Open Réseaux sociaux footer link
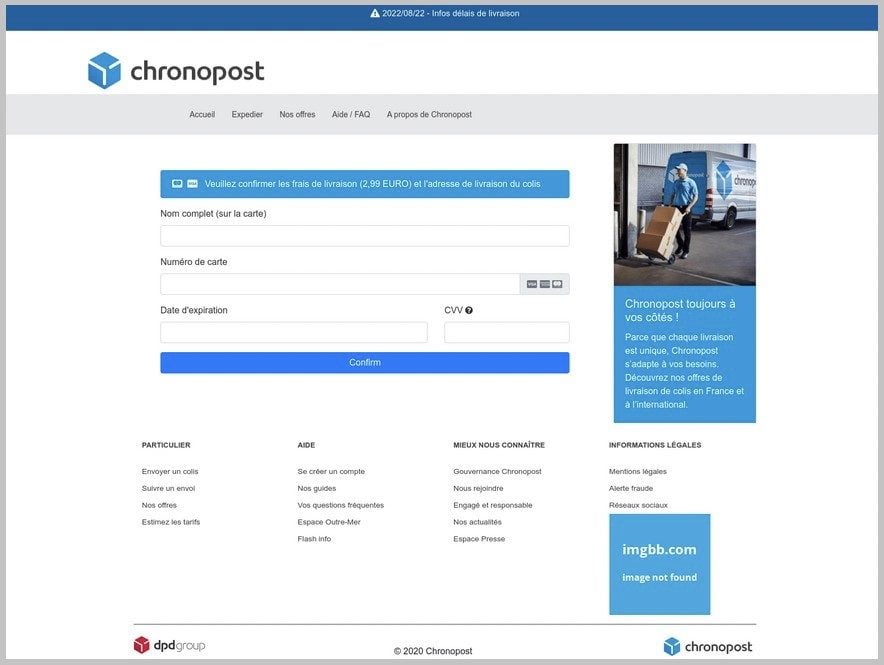This screenshot has width=884, height=665. point(638,505)
